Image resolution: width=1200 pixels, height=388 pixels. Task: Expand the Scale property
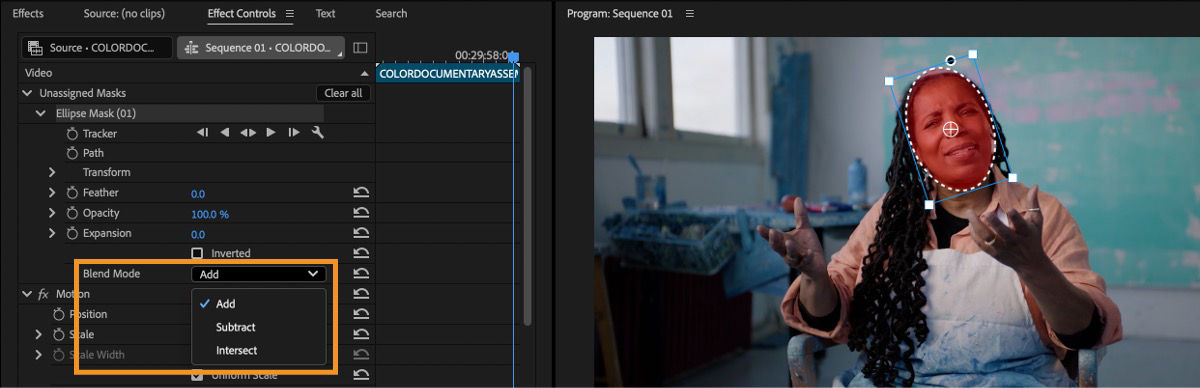(x=40, y=334)
